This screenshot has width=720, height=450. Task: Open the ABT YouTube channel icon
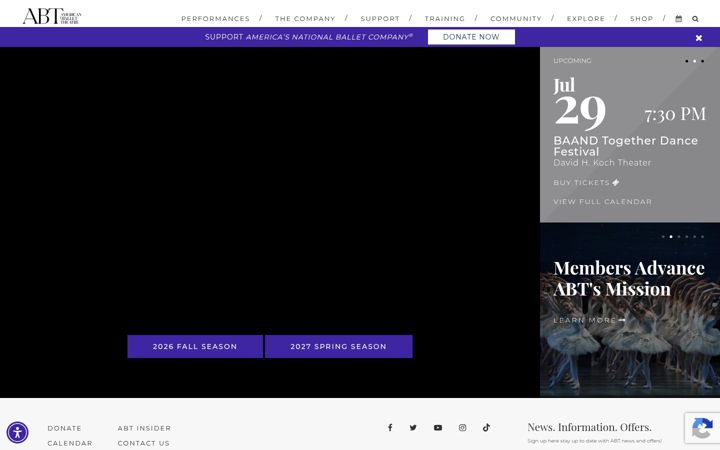(x=438, y=428)
